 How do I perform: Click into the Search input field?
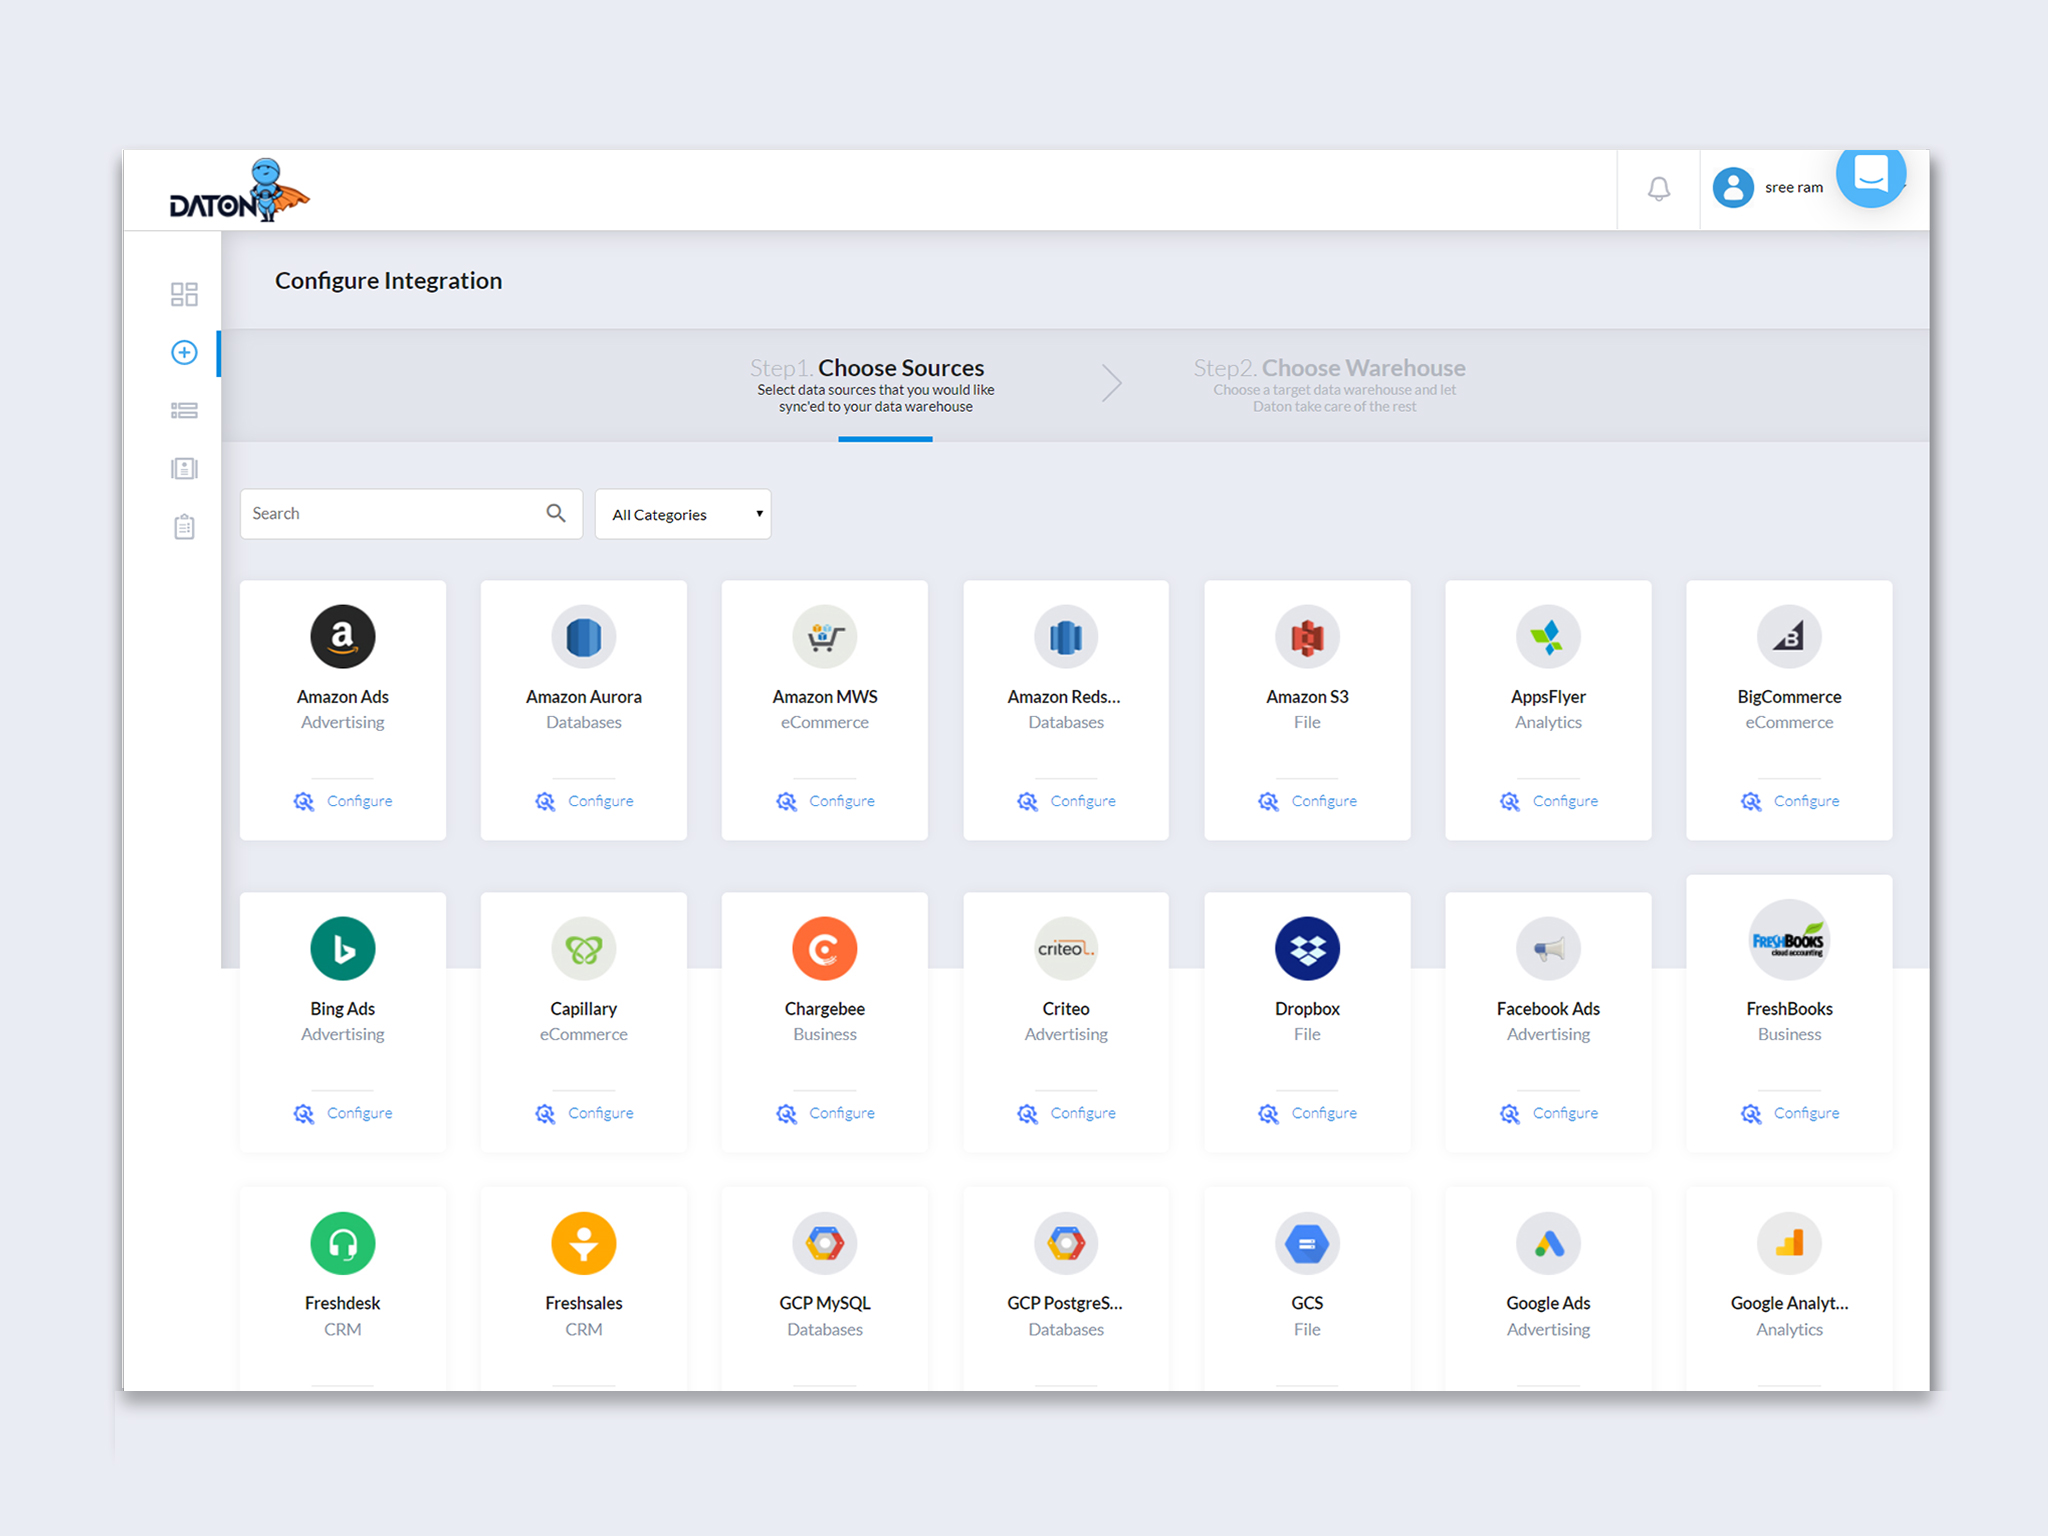392,513
